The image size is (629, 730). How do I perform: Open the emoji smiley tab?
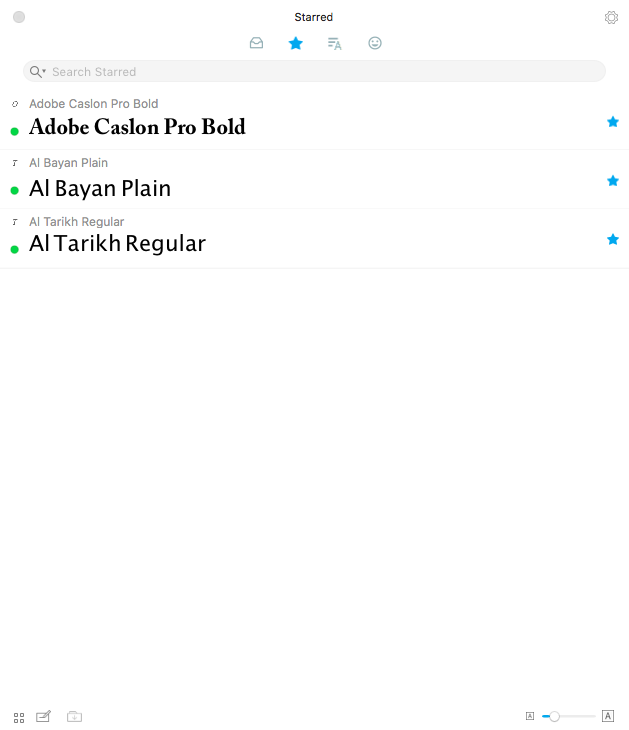click(x=375, y=43)
